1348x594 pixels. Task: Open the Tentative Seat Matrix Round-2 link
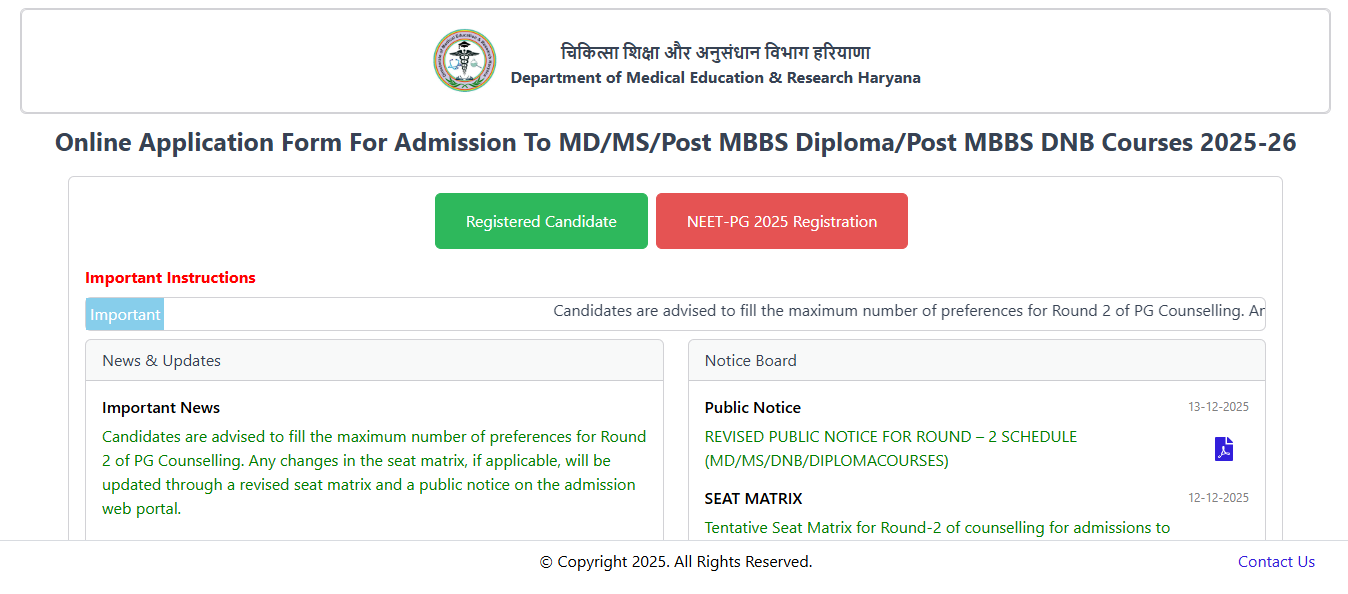(937, 527)
